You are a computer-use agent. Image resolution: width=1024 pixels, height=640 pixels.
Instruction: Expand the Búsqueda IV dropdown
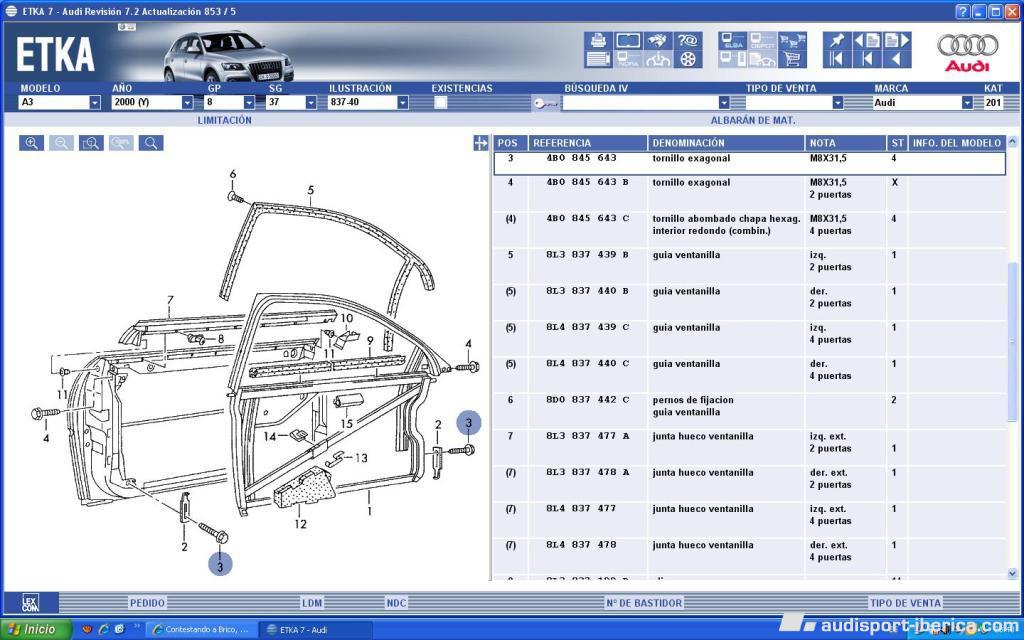tap(724, 103)
